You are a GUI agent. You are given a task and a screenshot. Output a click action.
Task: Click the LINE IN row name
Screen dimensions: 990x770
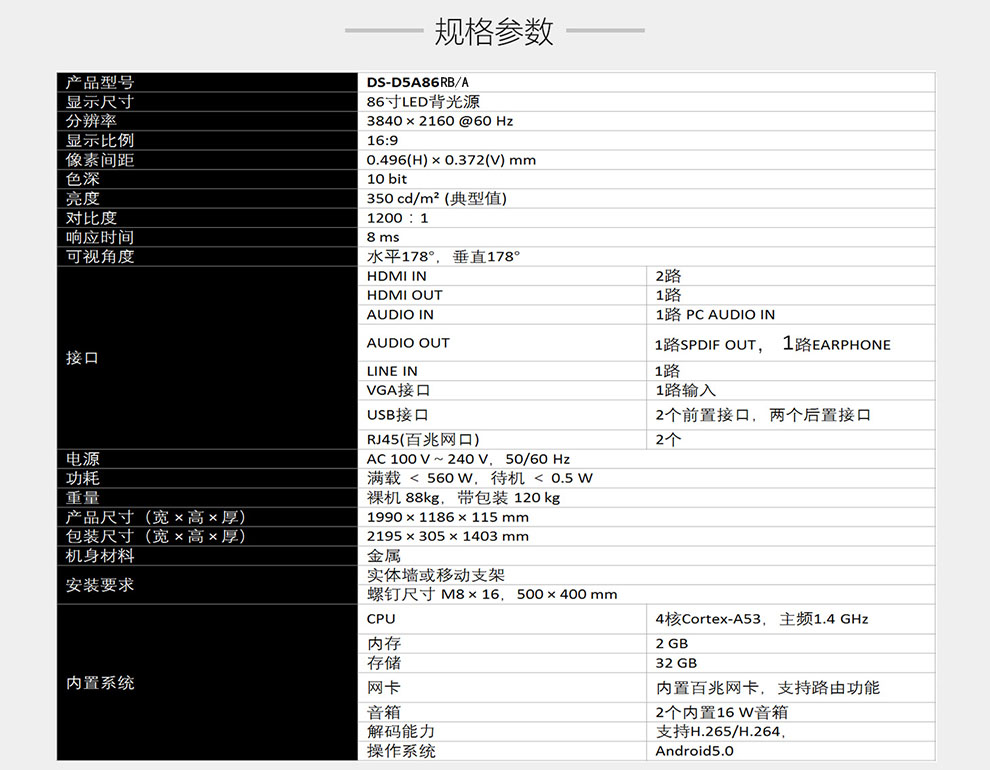point(392,372)
